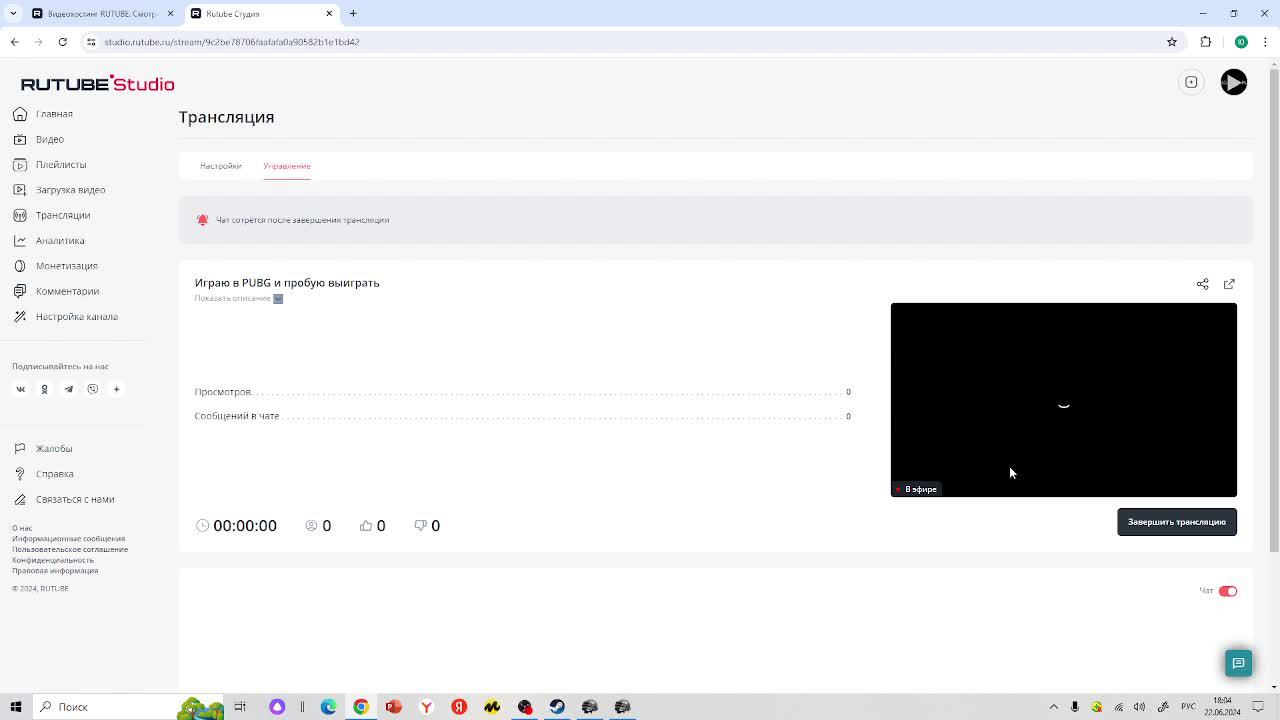Click the viewers count icon
Image resolution: width=1280 pixels, height=720 pixels.
pos(311,526)
